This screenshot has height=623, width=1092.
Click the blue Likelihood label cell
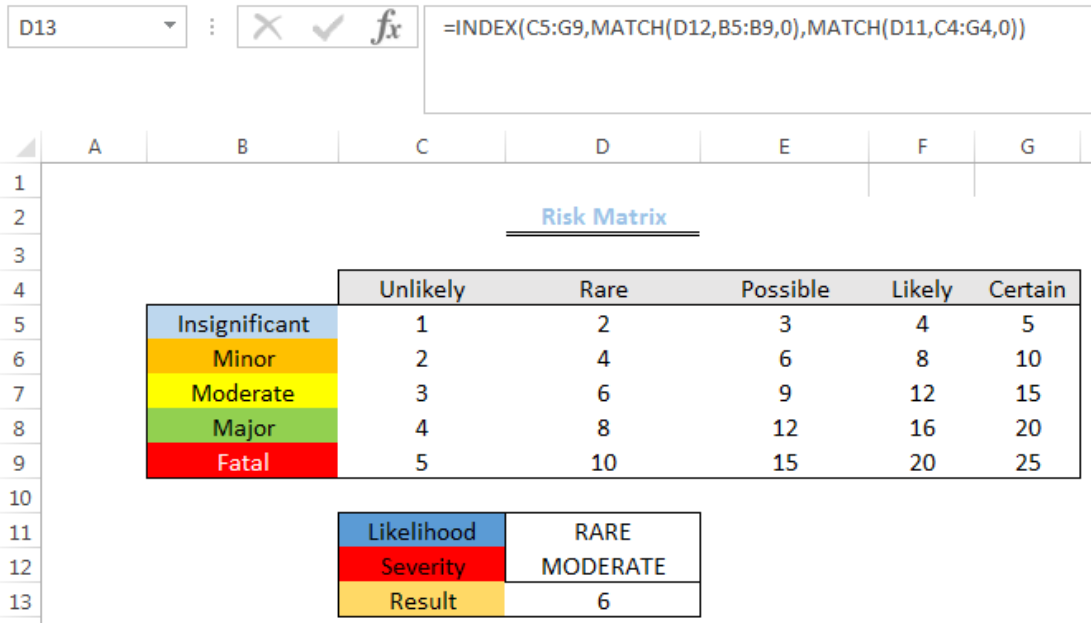point(421,531)
